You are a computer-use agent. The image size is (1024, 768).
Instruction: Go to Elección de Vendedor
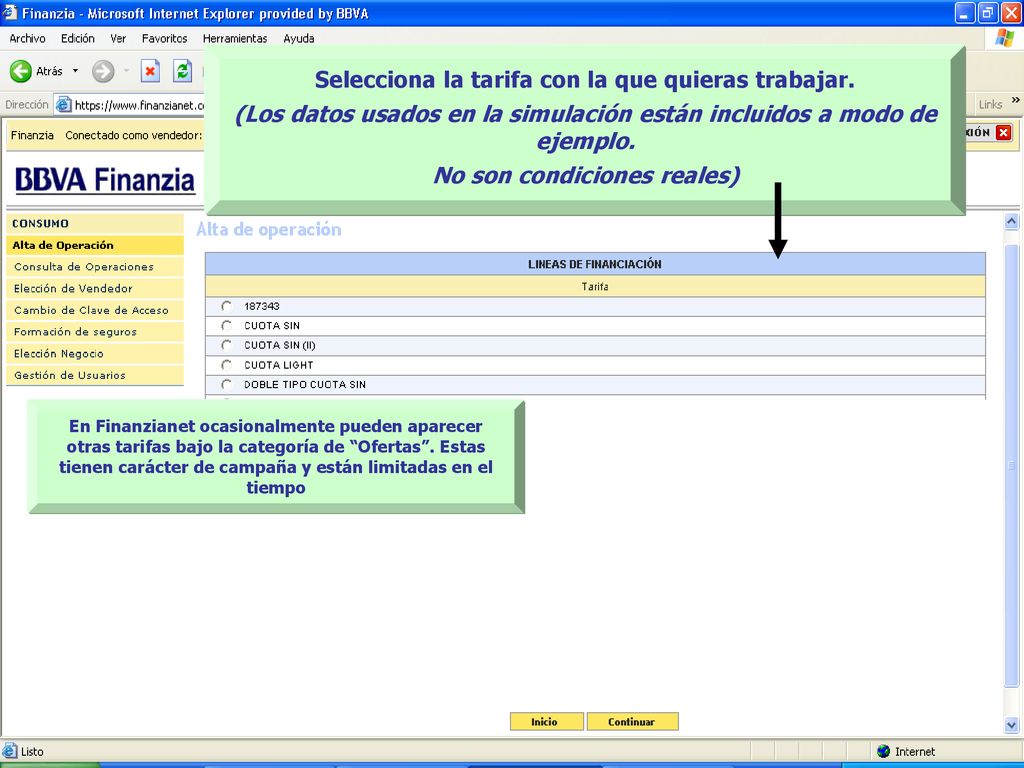pyautogui.click(x=95, y=289)
